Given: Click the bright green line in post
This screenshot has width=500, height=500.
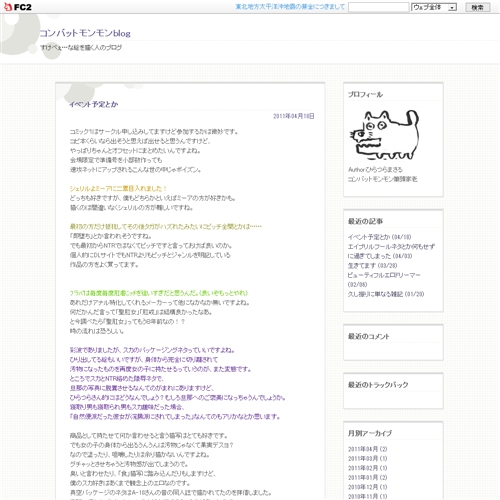Looking at the screenshot, I should tap(159, 293).
